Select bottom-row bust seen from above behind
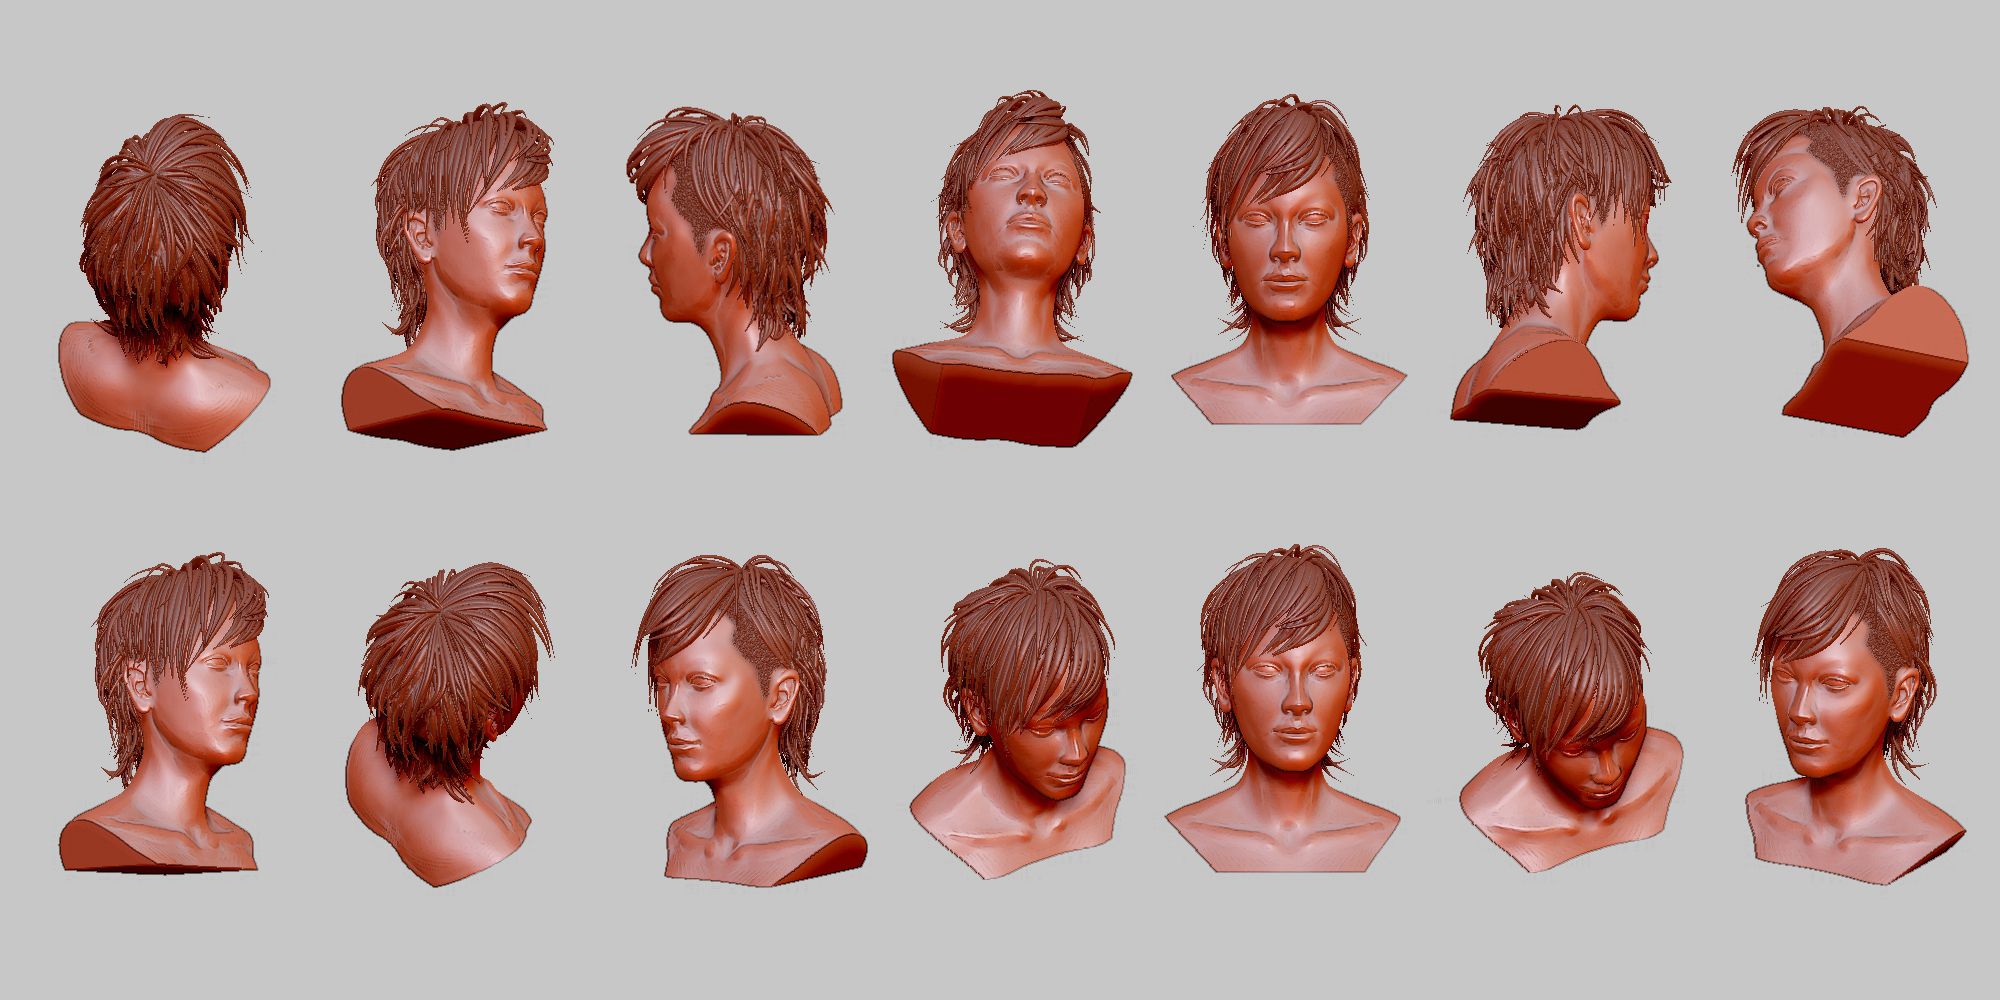 [x=448, y=725]
